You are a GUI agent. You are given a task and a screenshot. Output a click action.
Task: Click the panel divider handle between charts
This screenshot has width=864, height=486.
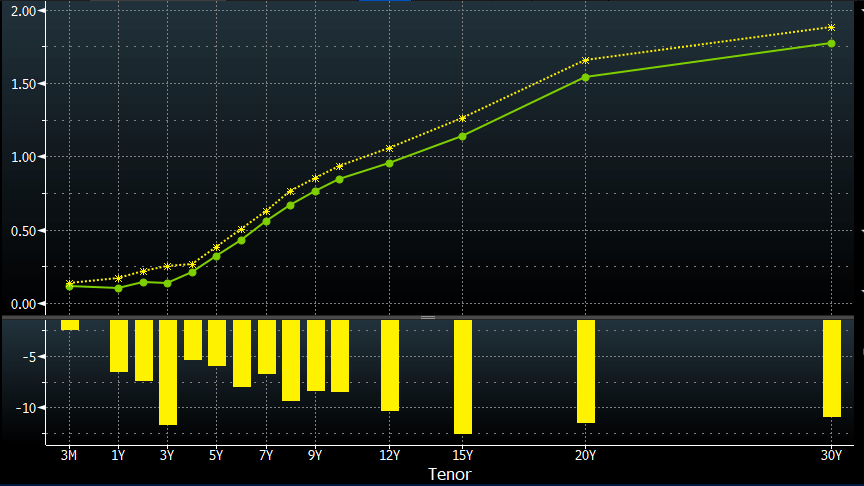pyautogui.click(x=428, y=317)
